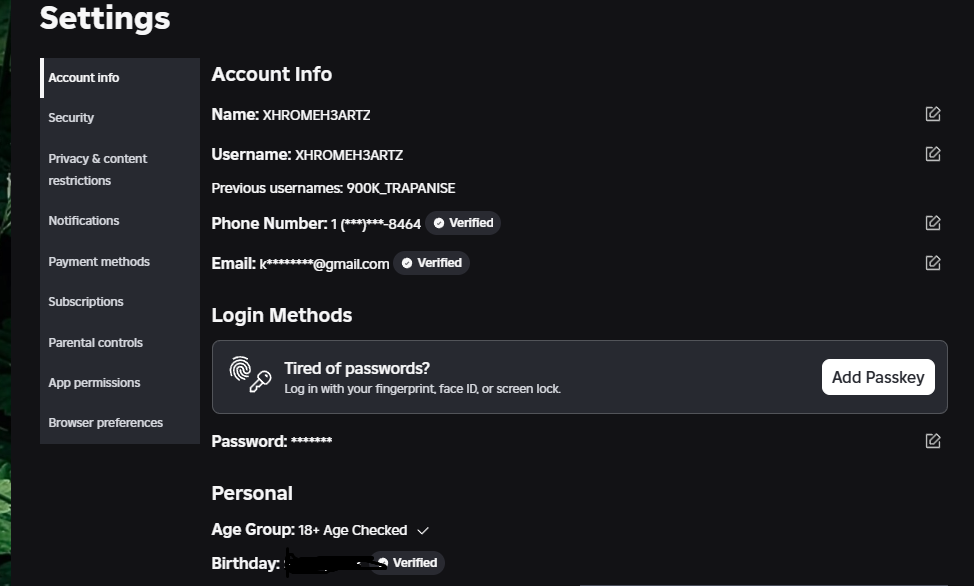This screenshot has height=586, width=974.
Task: Switch to the Notifications tab
Action: (84, 221)
